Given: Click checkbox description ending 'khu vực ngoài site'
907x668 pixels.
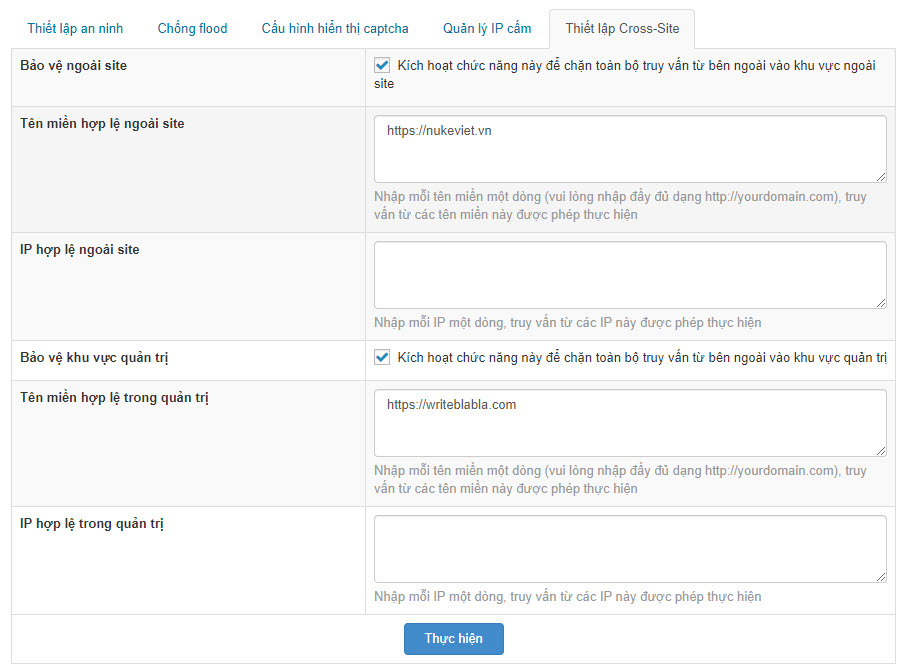Looking at the screenshot, I should click(625, 75).
